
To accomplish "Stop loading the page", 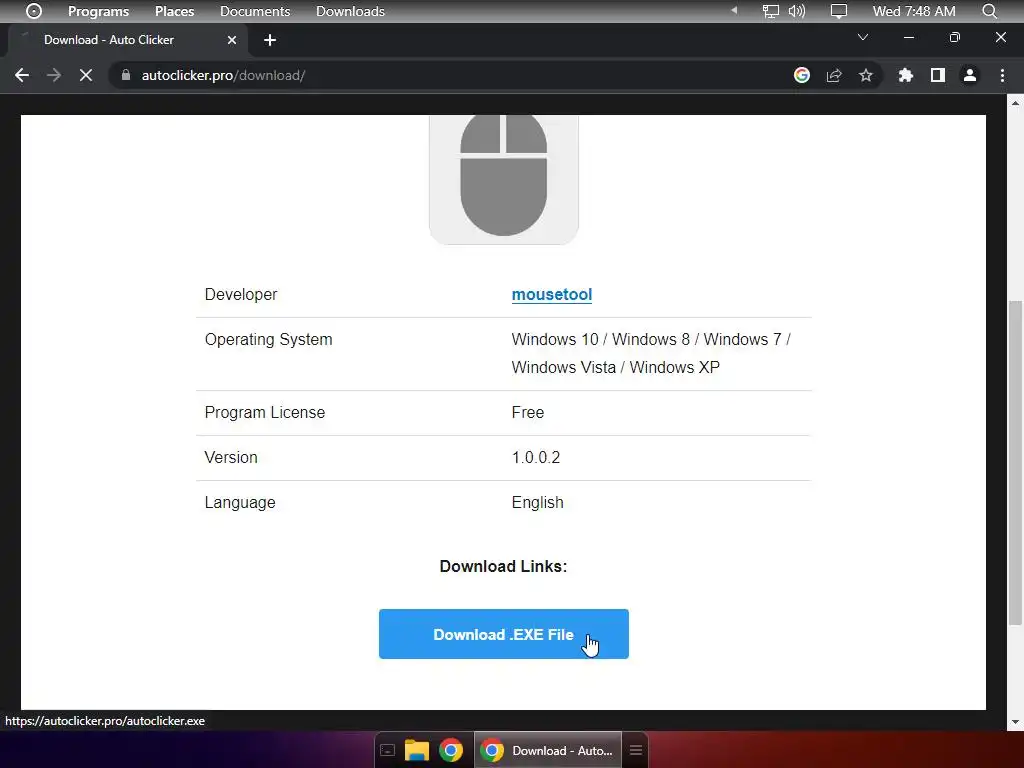I will [x=86, y=75].
